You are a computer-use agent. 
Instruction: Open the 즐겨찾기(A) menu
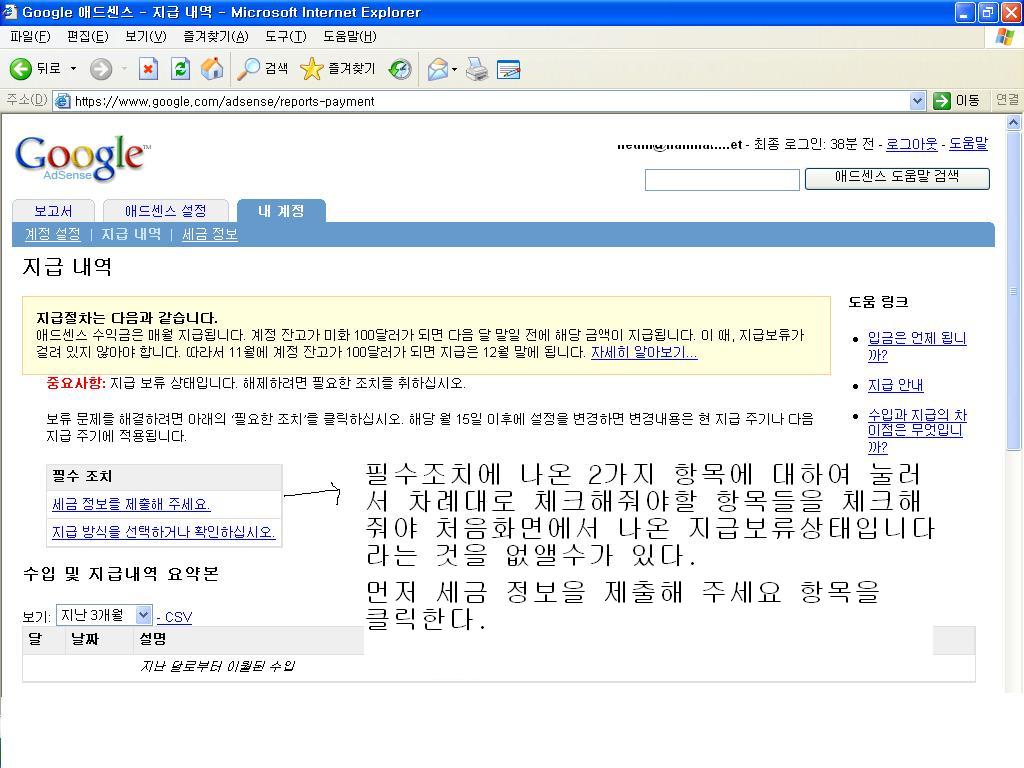point(216,37)
